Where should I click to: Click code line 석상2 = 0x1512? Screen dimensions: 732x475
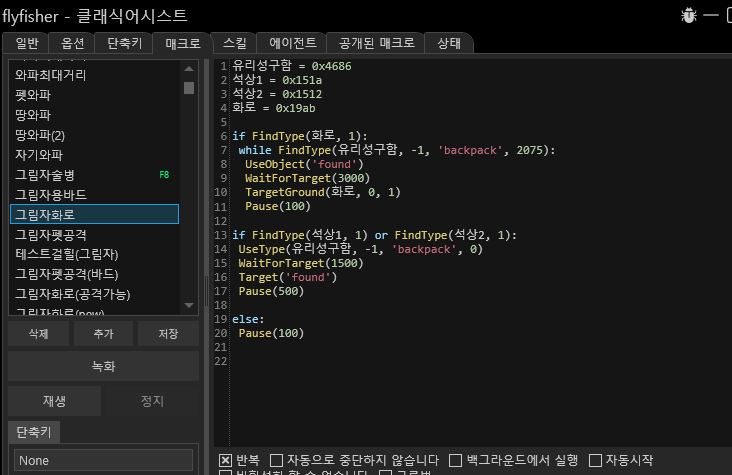(277, 94)
